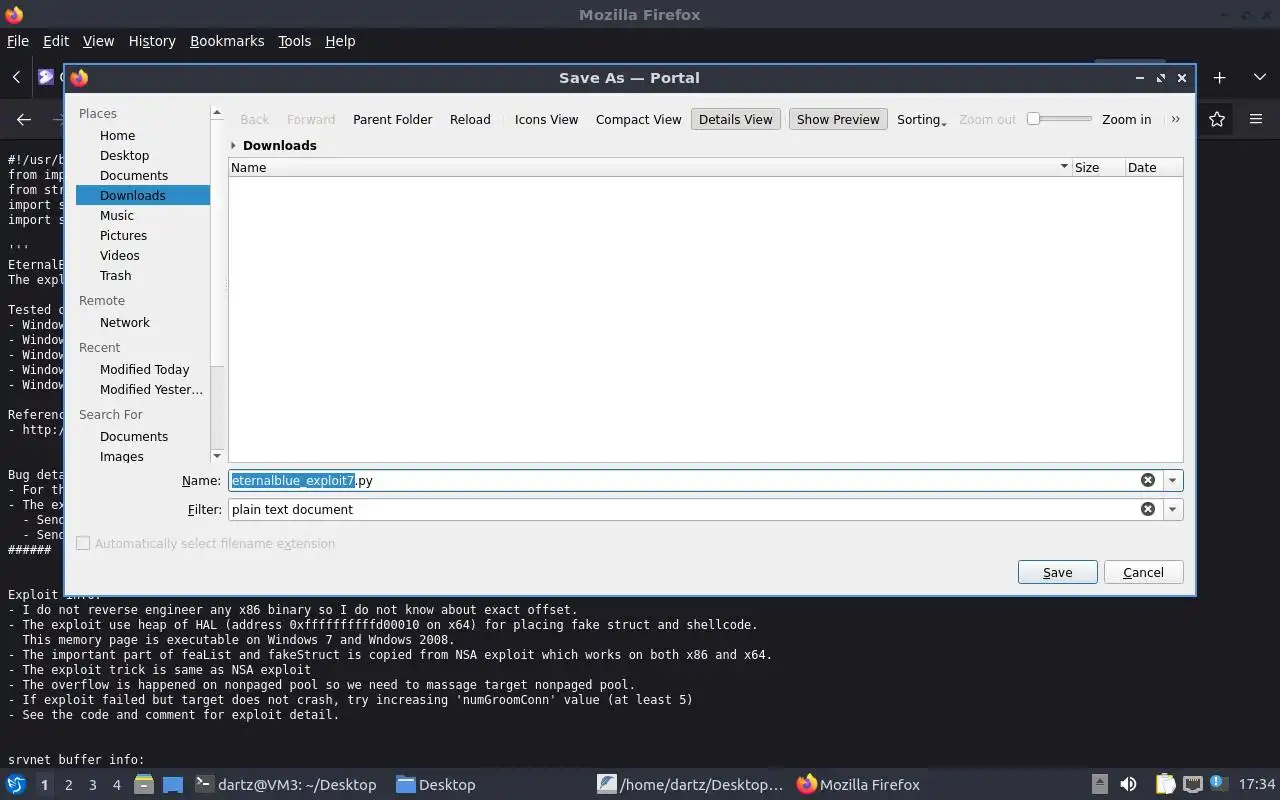This screenshot has height=800, width=1280.
Task: Switch to the Desktop folder taskbar entry
Action: [436, 784]
